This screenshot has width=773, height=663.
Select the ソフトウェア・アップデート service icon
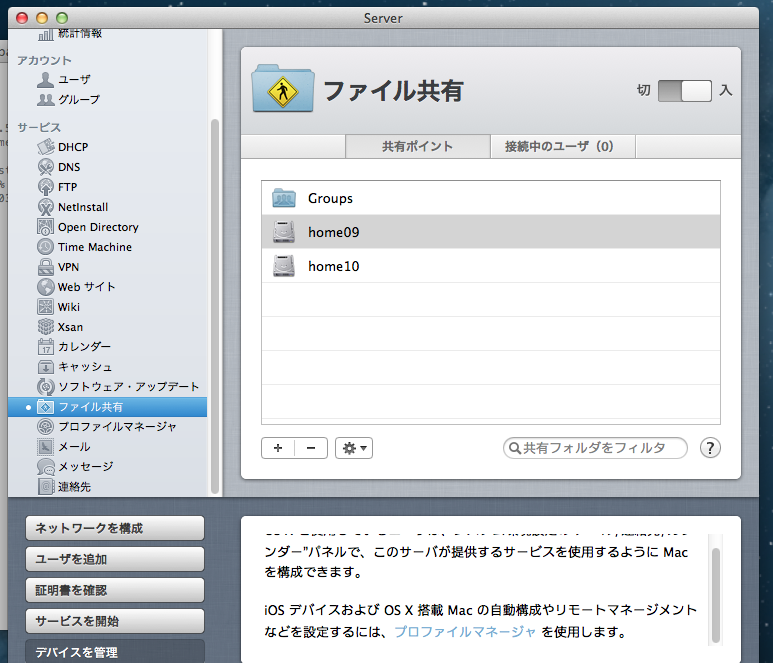tap(45, 386)
